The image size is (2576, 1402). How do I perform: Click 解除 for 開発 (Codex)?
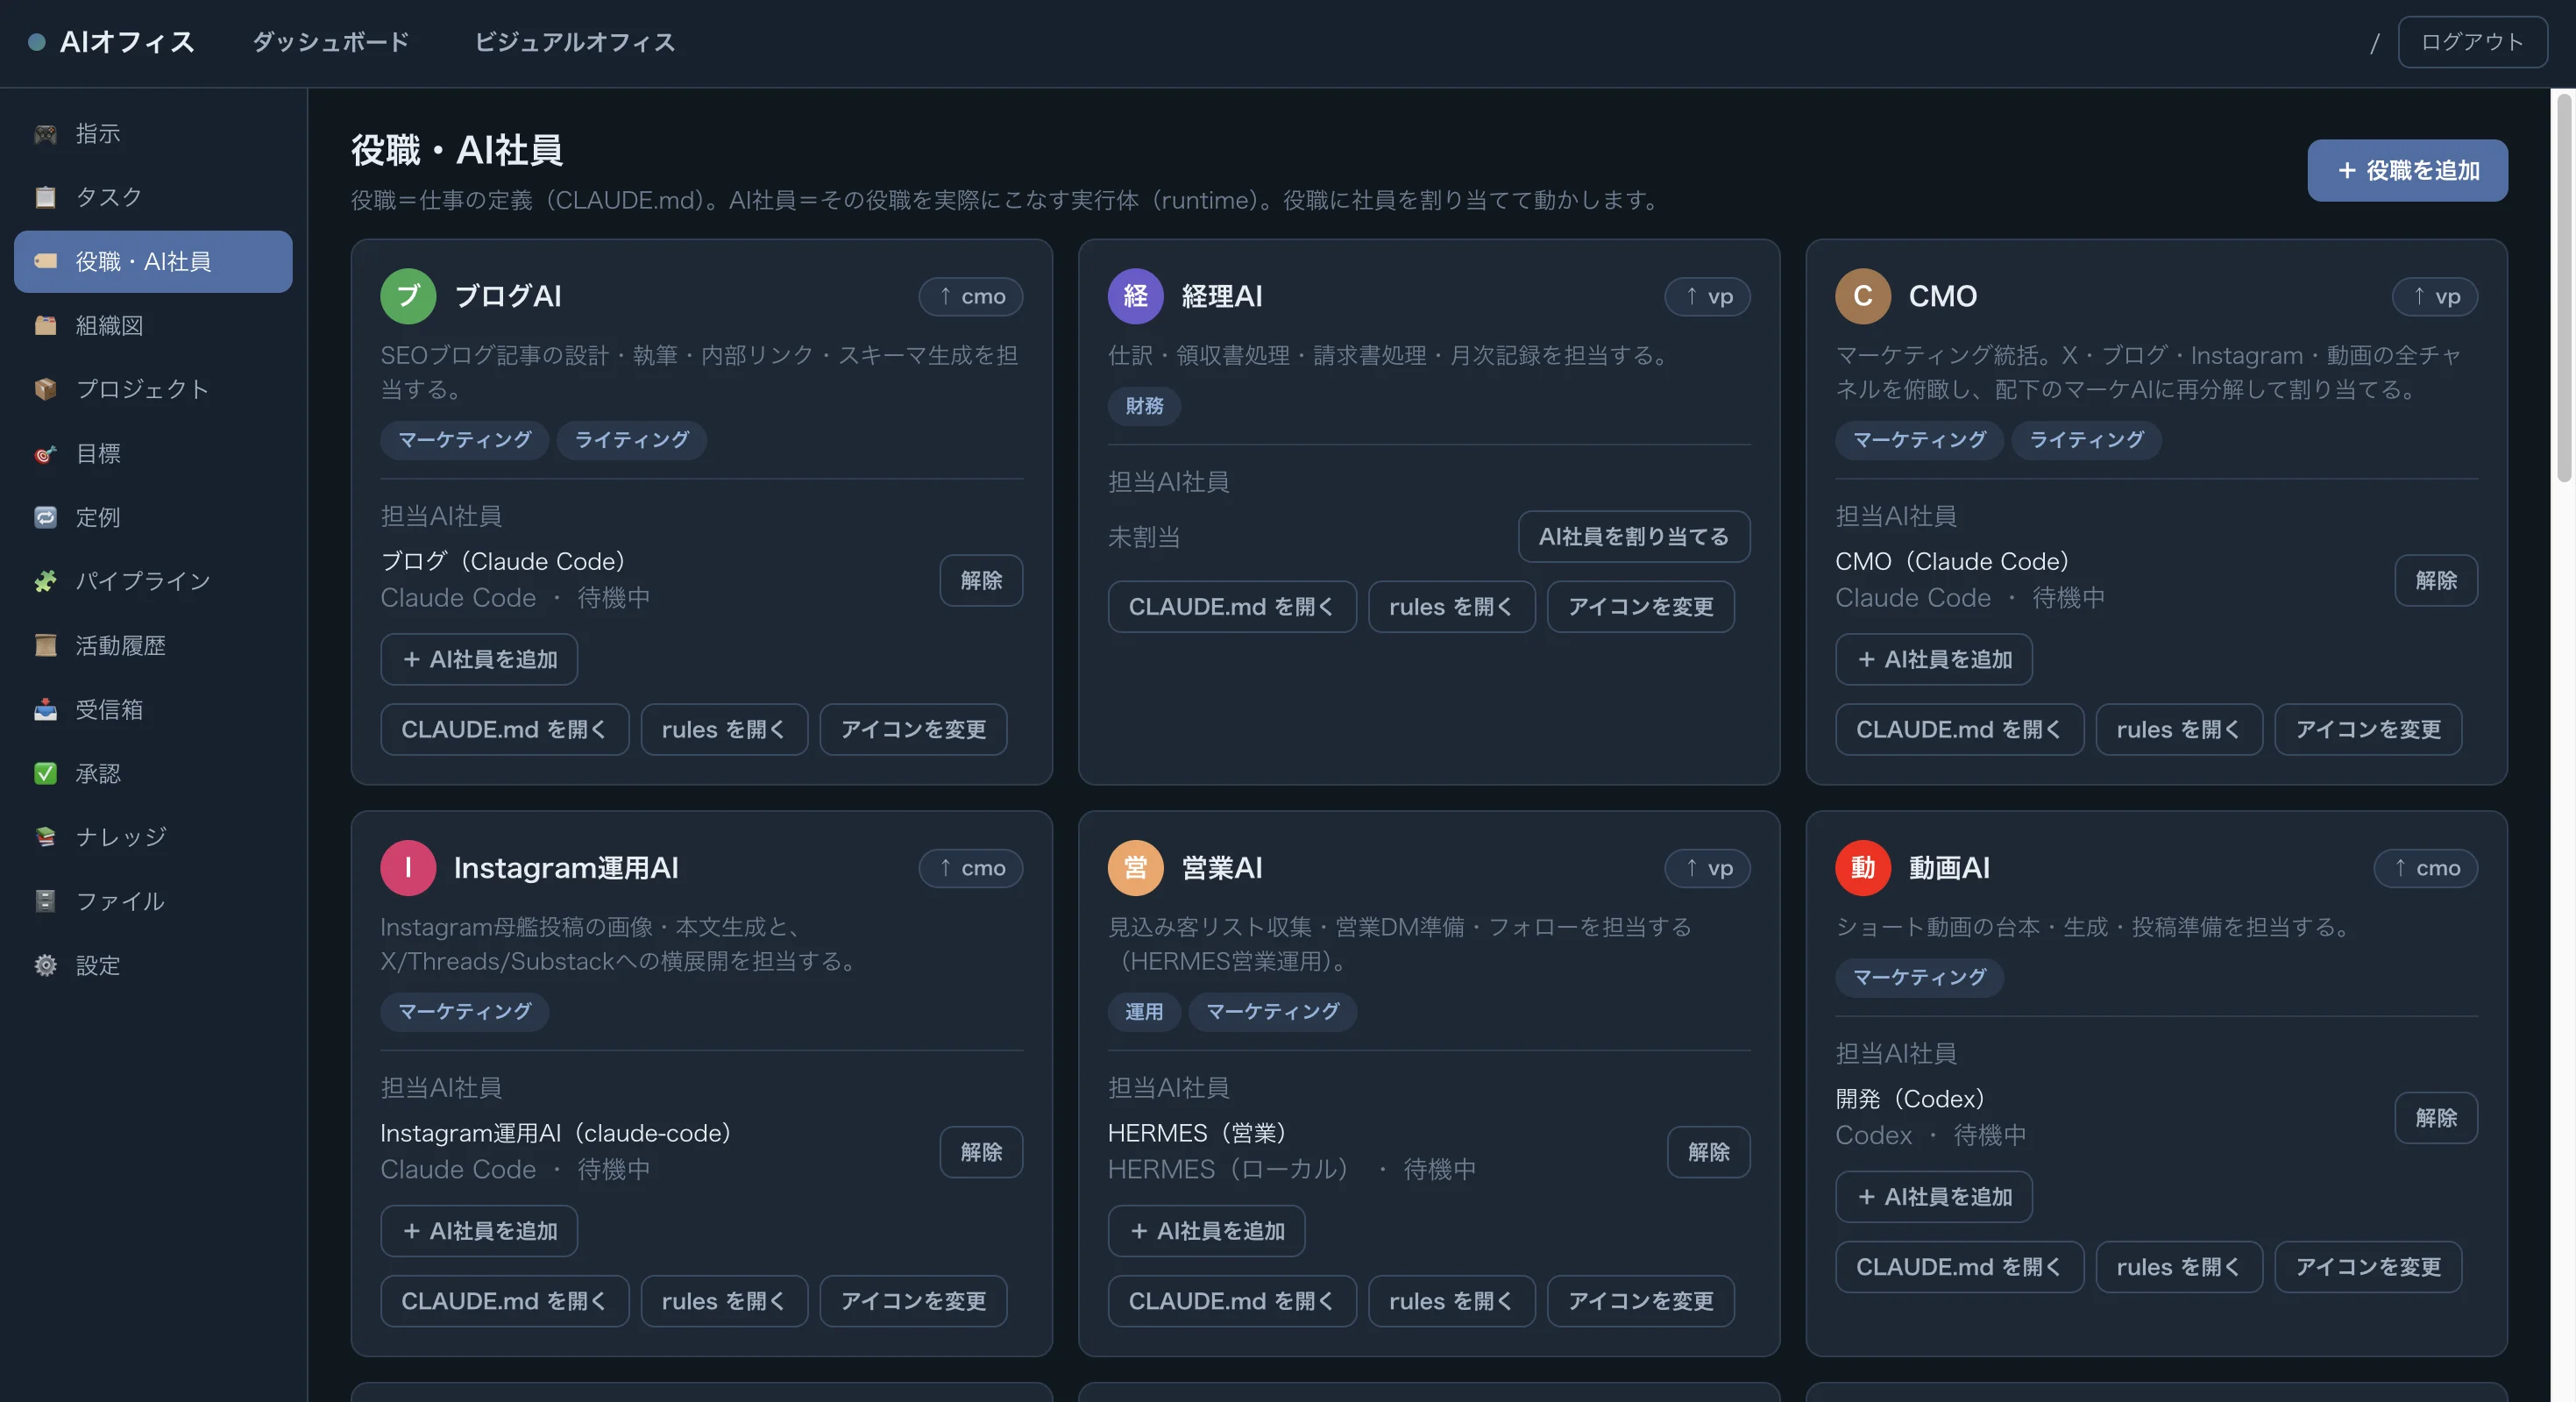pyautogui.click(x=2435, y=1119)
